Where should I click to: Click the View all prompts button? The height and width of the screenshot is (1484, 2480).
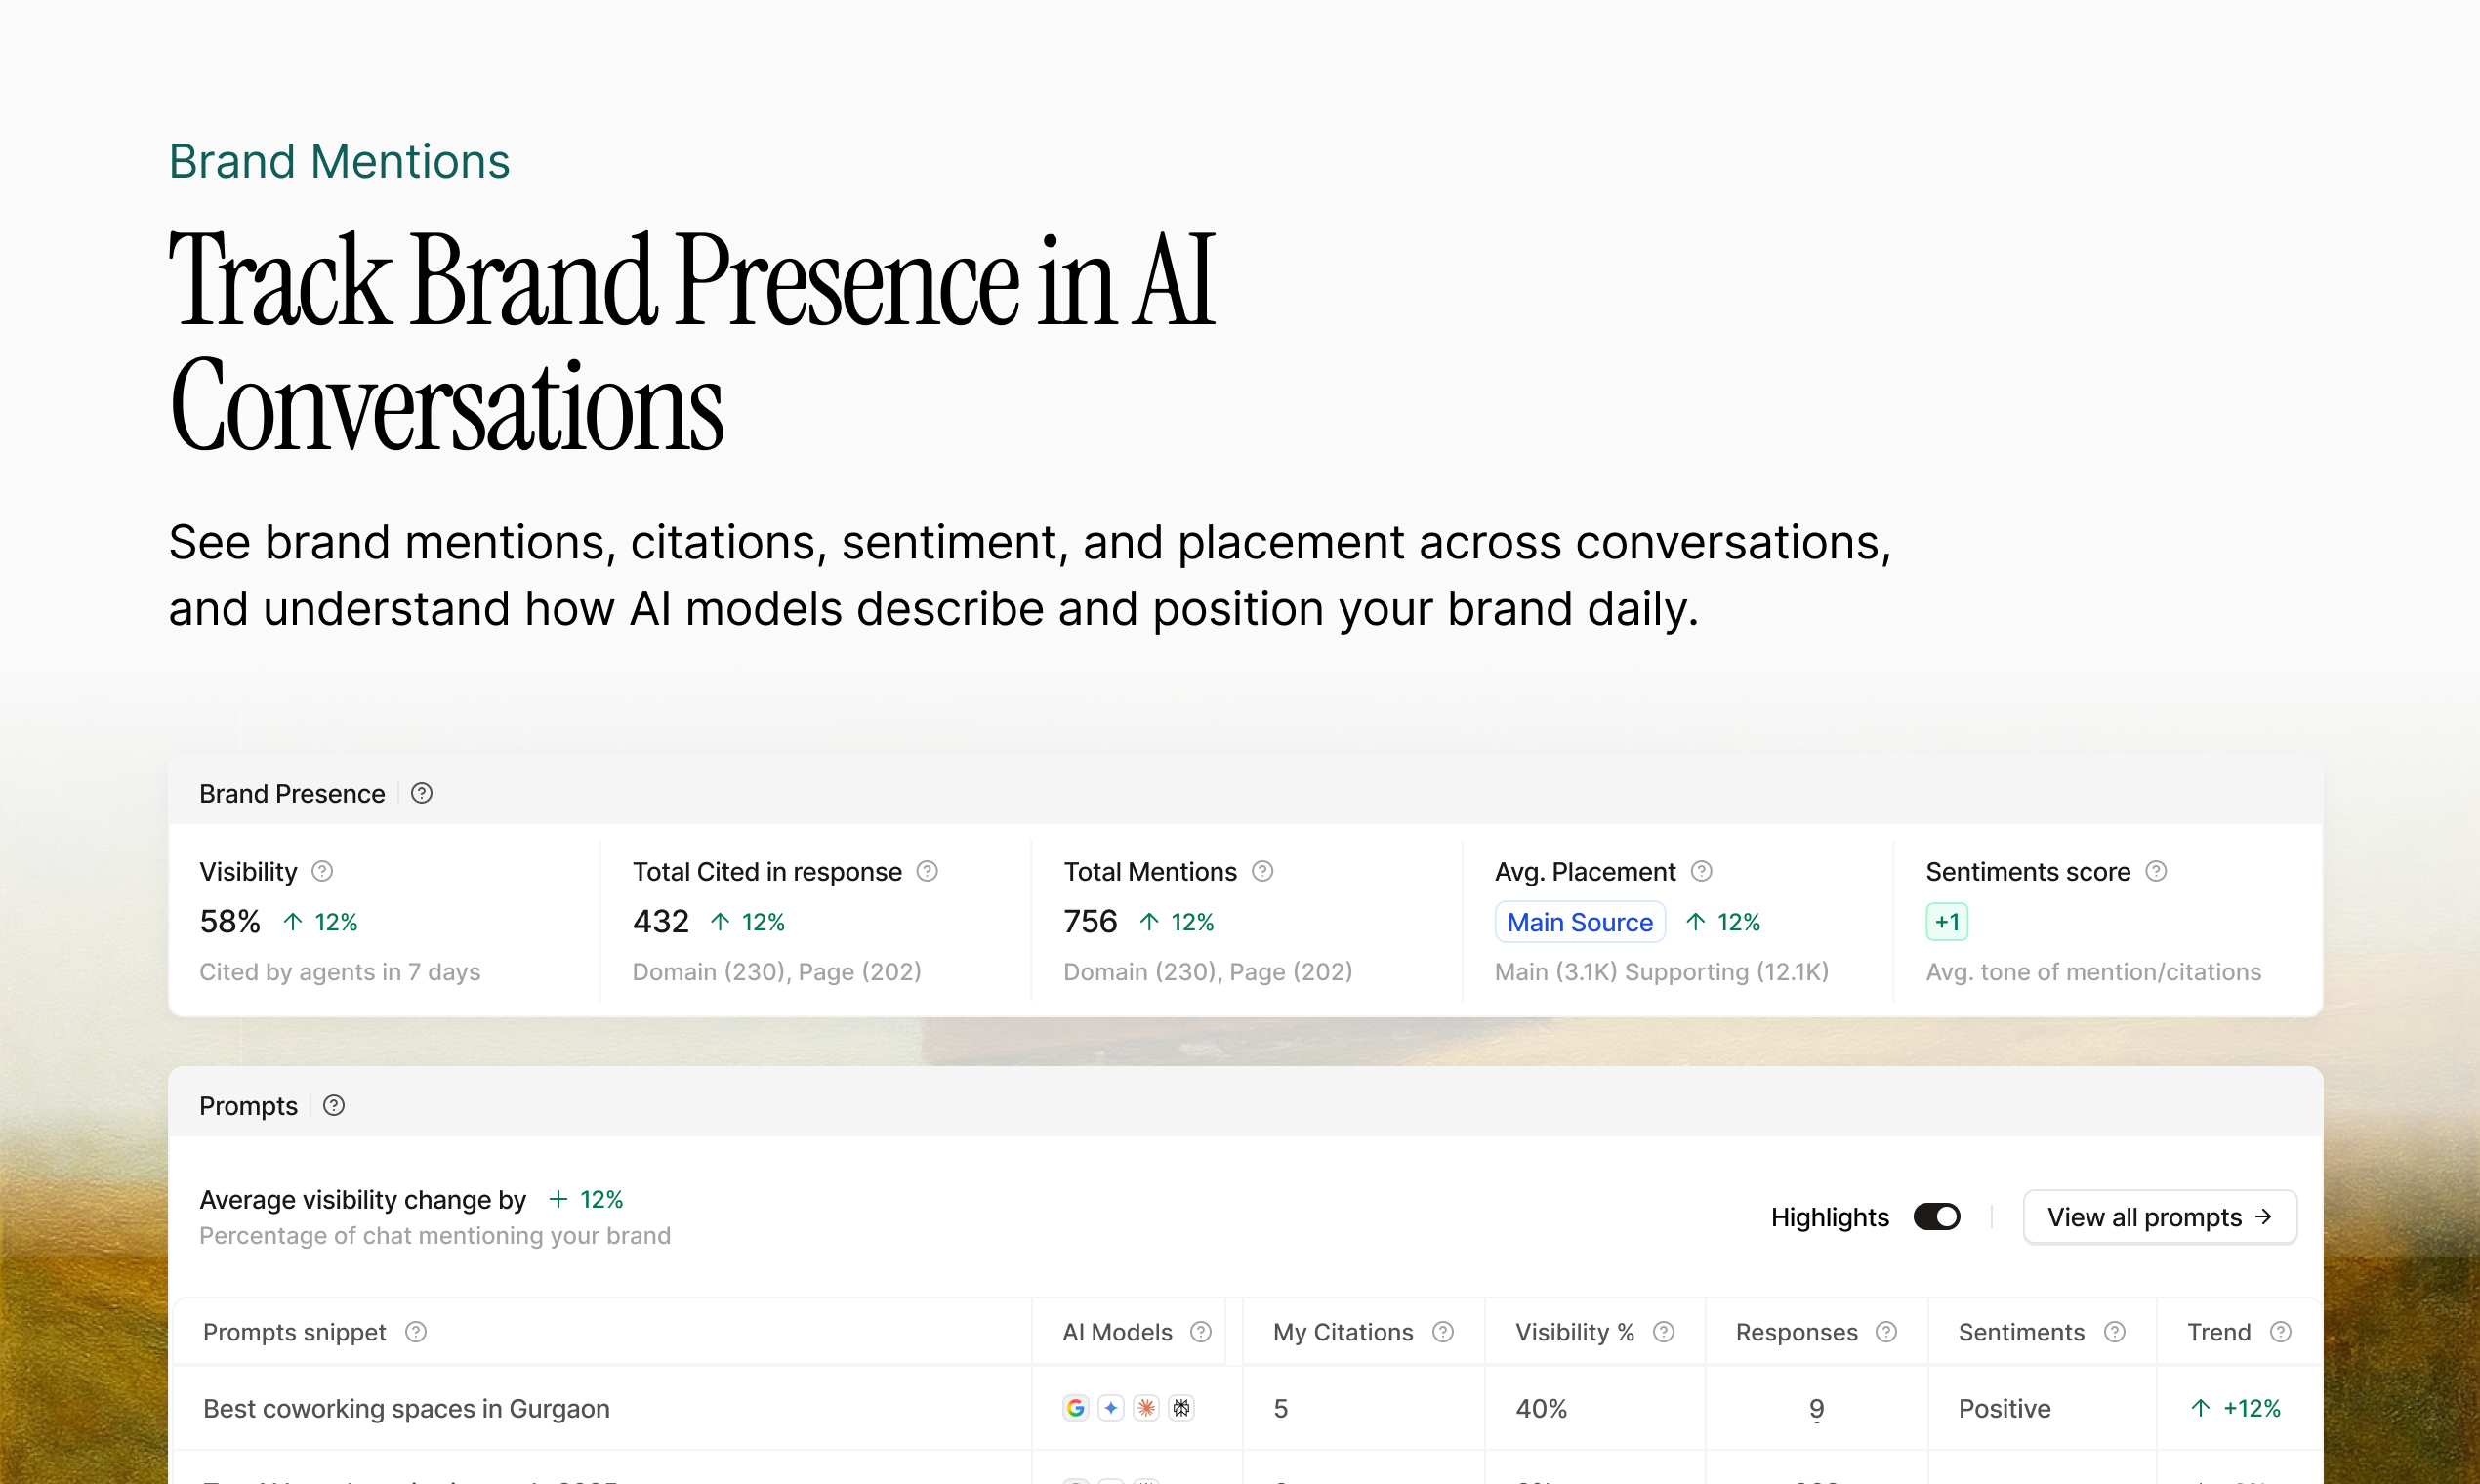point(2160,1217)
